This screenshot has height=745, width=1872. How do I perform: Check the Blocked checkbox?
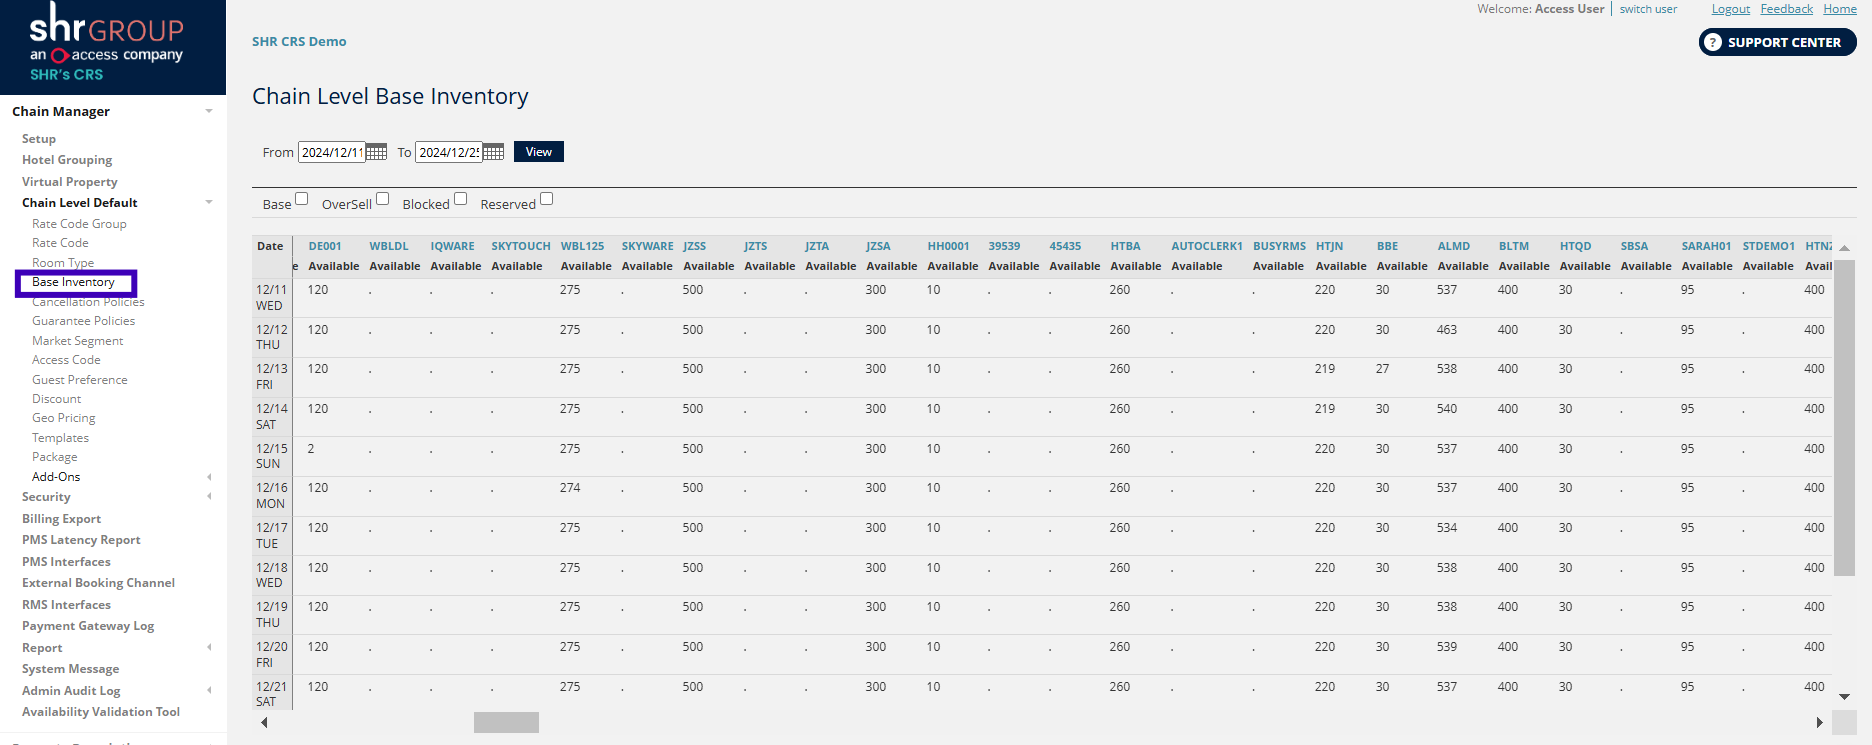tap(460, 199)
